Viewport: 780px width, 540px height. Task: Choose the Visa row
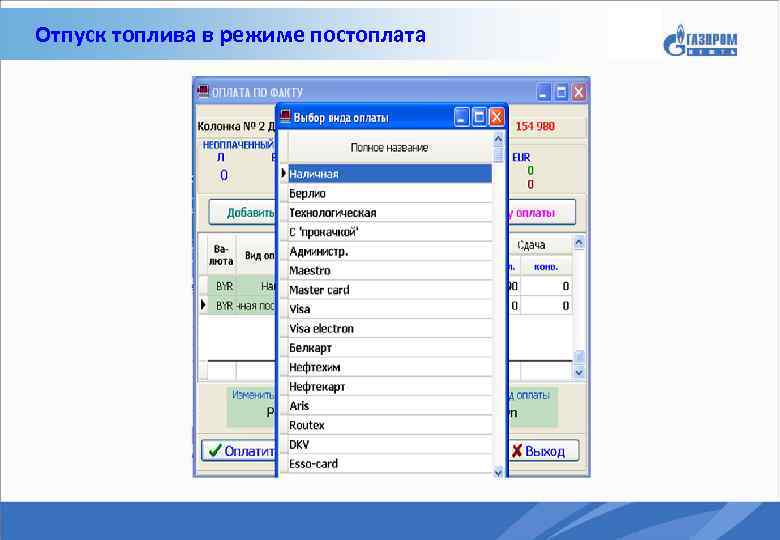(390, 309)
